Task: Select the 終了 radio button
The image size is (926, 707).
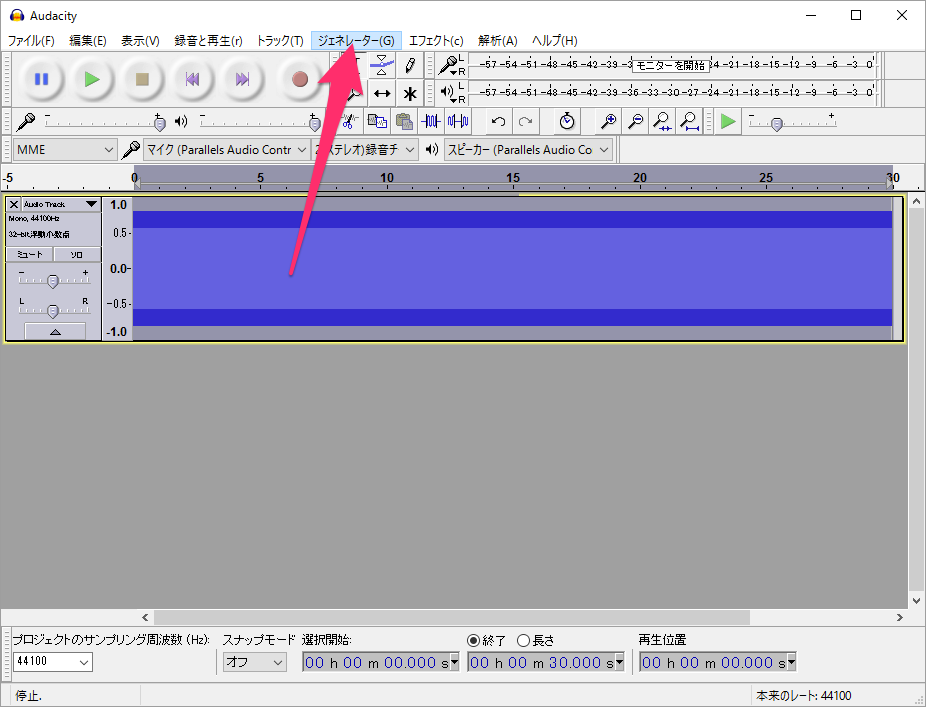Action: click(473, 640)
